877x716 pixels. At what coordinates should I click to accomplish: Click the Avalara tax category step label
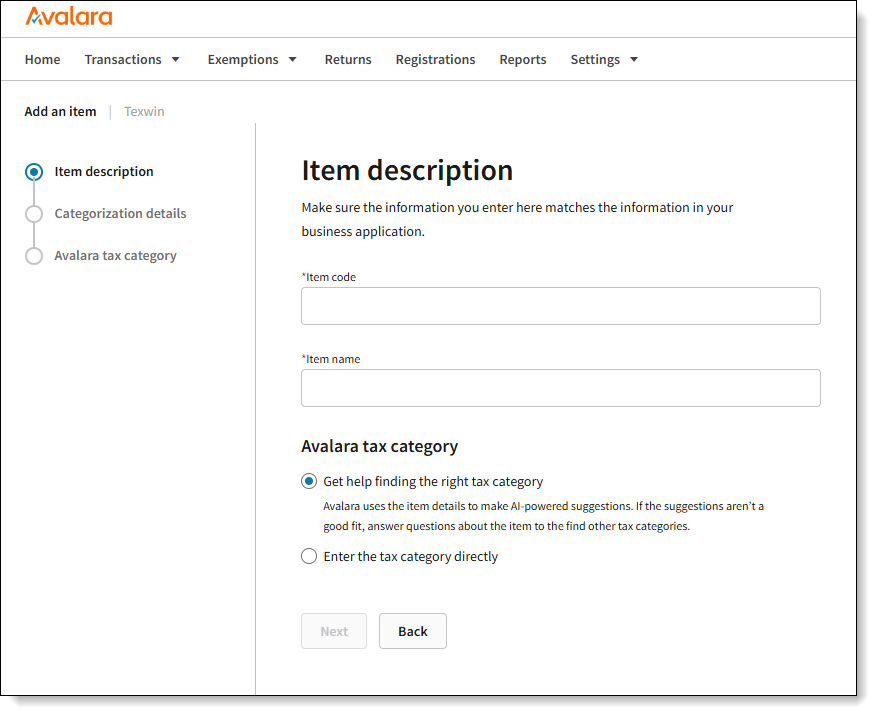115,256
